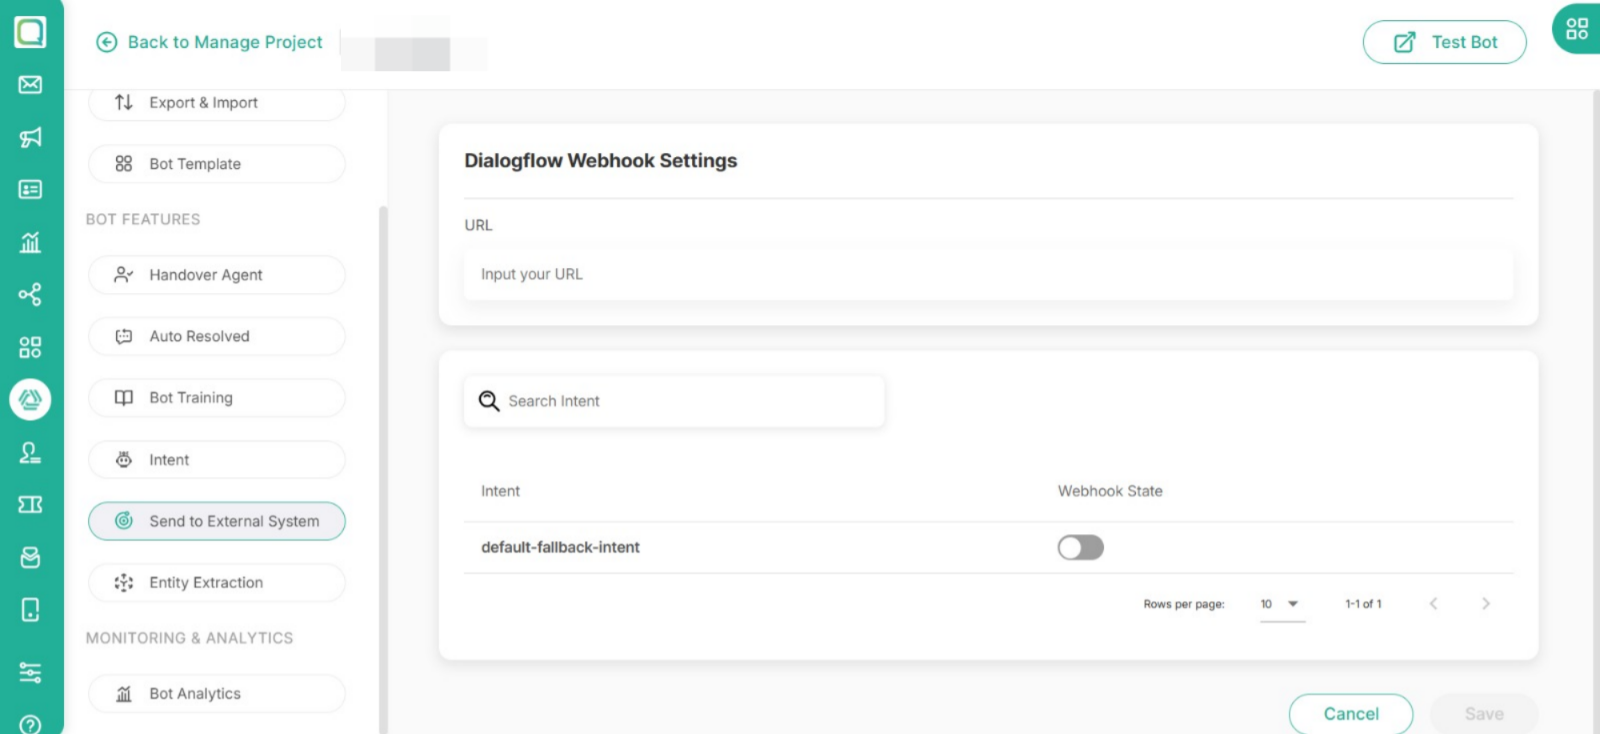Open the ticket icon in left sidebar

(x=30, y=504)
